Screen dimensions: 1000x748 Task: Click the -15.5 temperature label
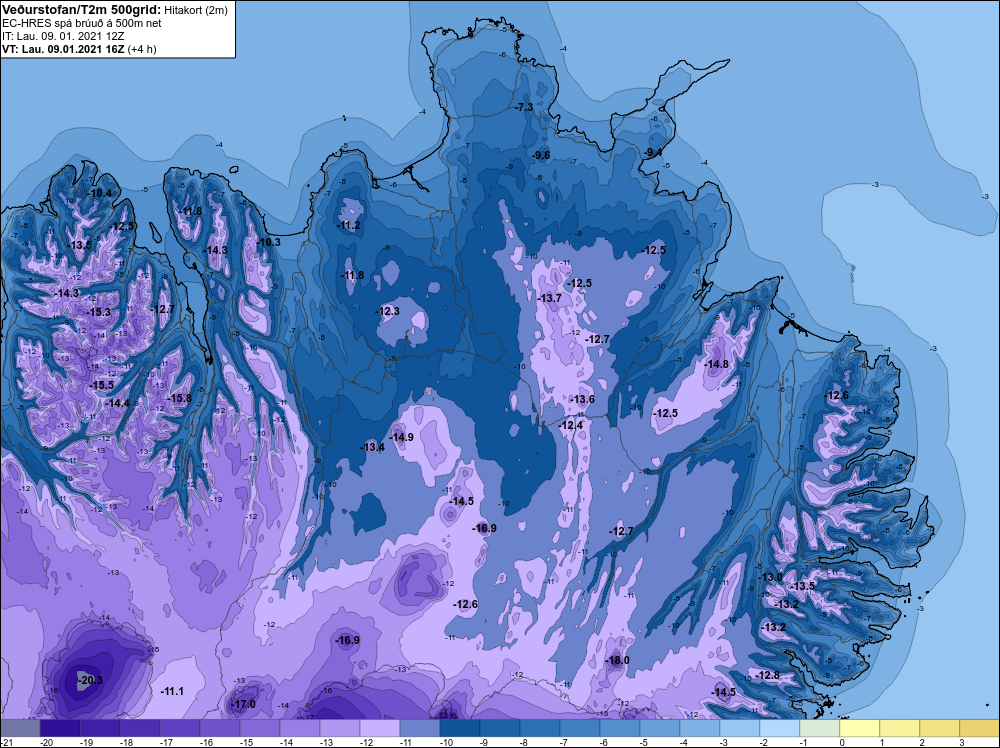pyautogui.click(x=101, y=385)
